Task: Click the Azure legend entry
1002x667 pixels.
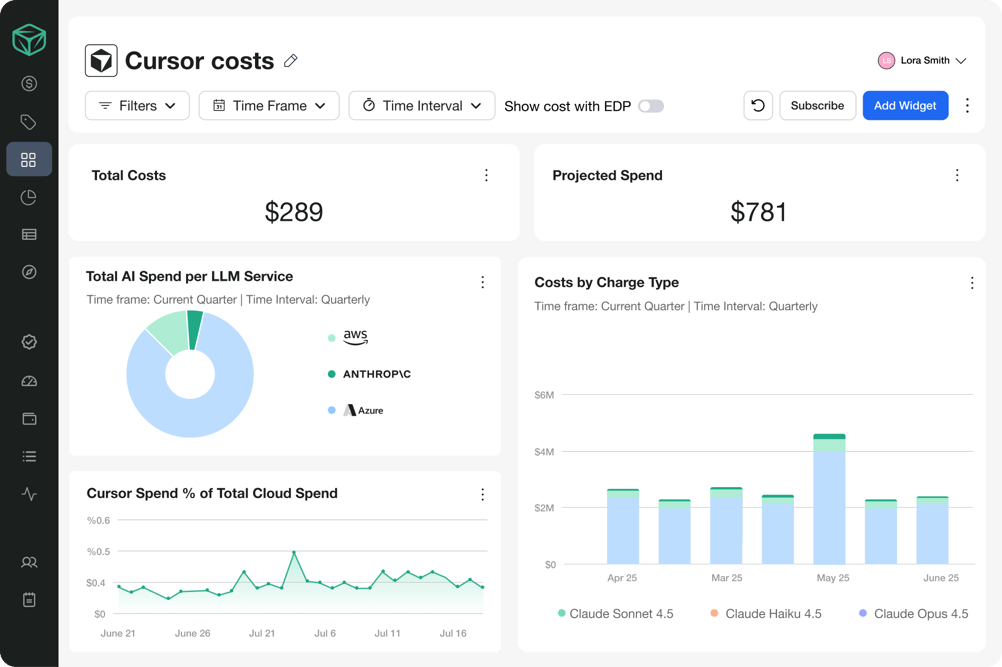Action: pyautogui.click(x=356, y=410)
